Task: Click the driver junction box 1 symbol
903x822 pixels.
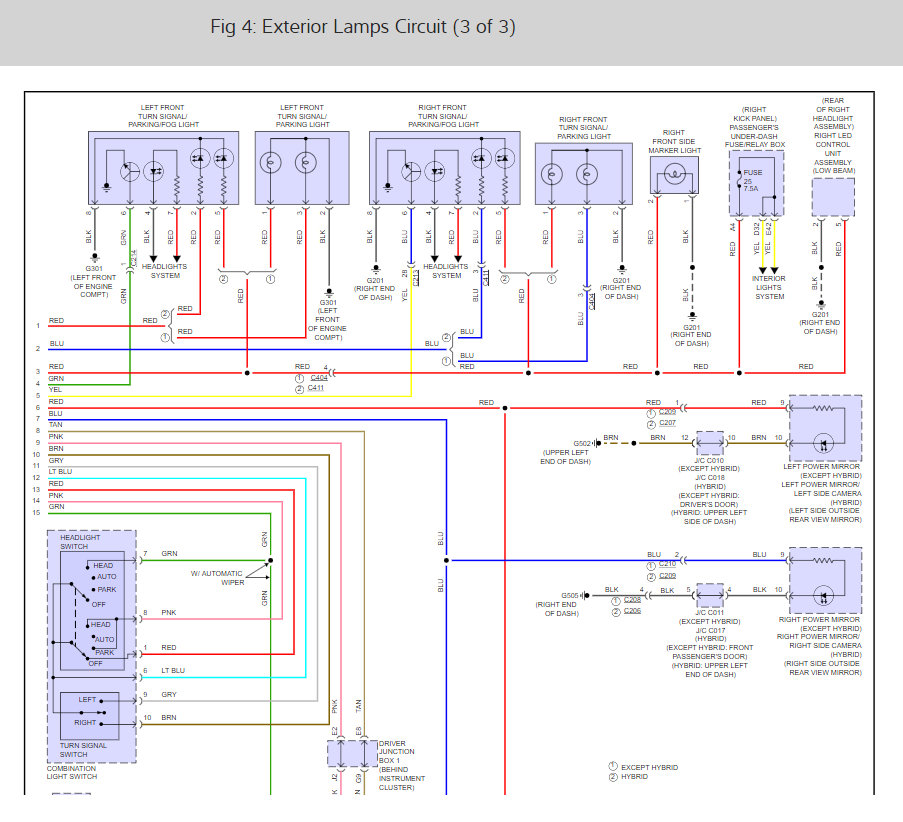Action: pyautogui.click(x=351, y=753)
